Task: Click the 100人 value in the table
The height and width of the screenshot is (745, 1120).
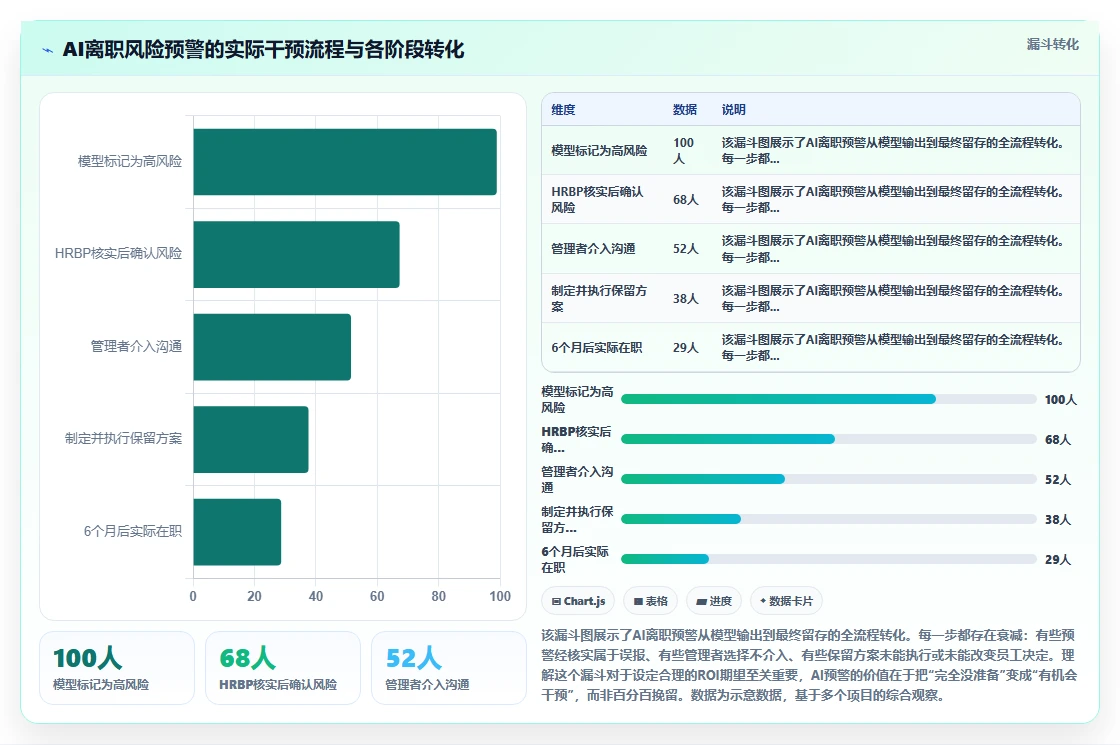Action: [x=684, y=151]
